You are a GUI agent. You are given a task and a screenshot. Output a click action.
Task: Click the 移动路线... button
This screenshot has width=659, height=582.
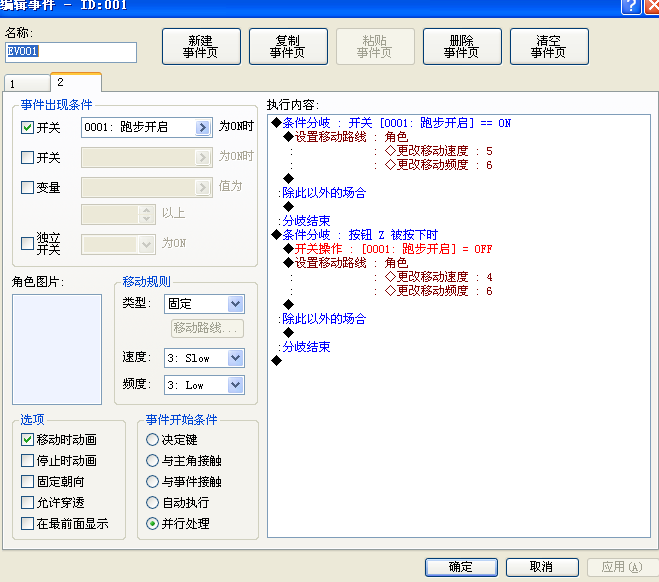[207, 328]
